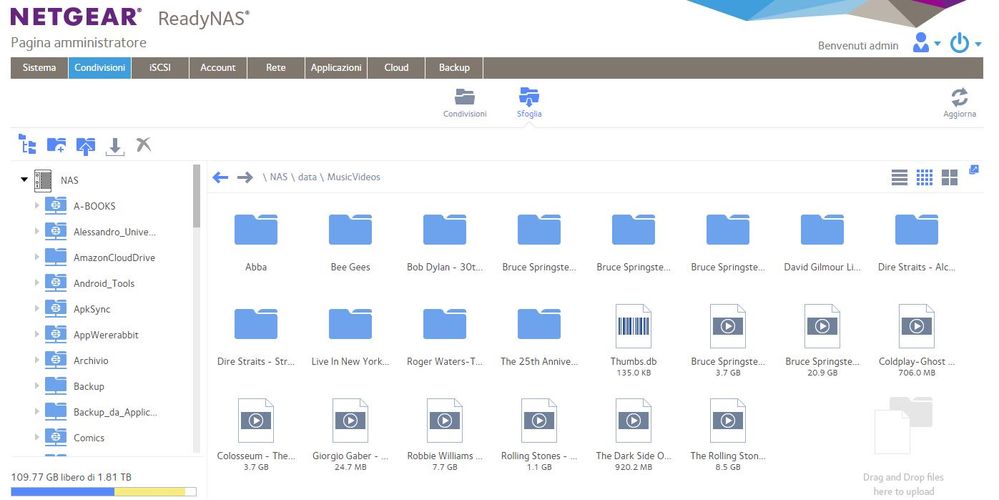Open the Rete tab
Screen dimensions: 999x500
pyautogui.click(x=275, y=68)
